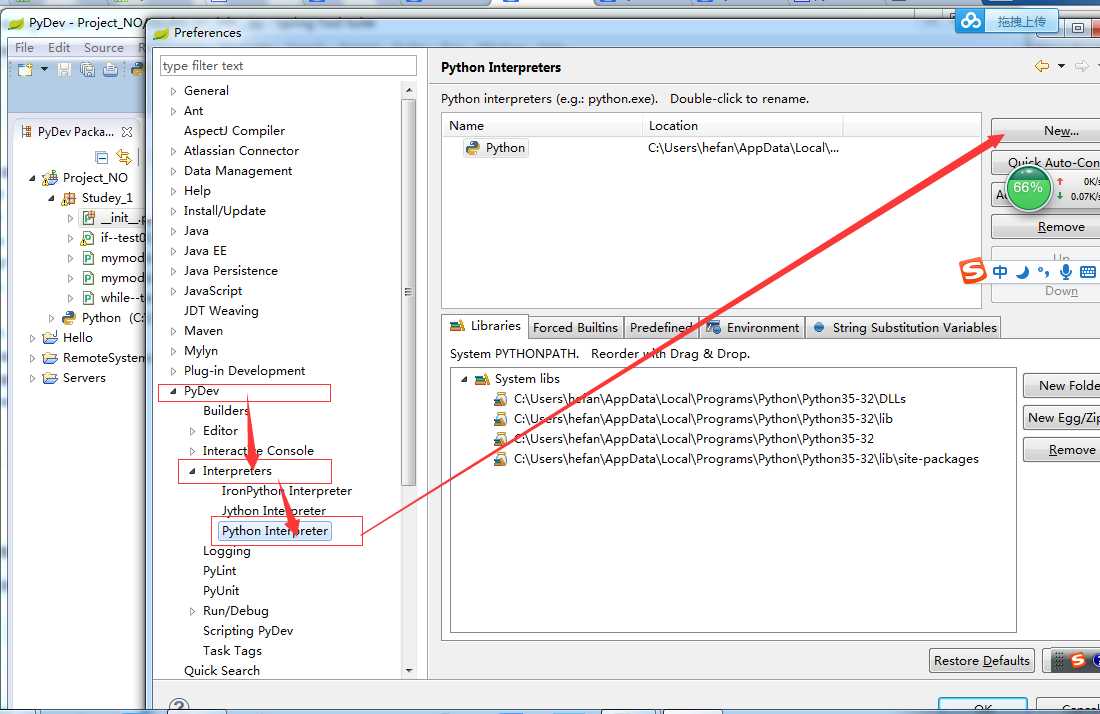Click the Name column header
Screen dimensions: 1100x714
tap(542, 126)
